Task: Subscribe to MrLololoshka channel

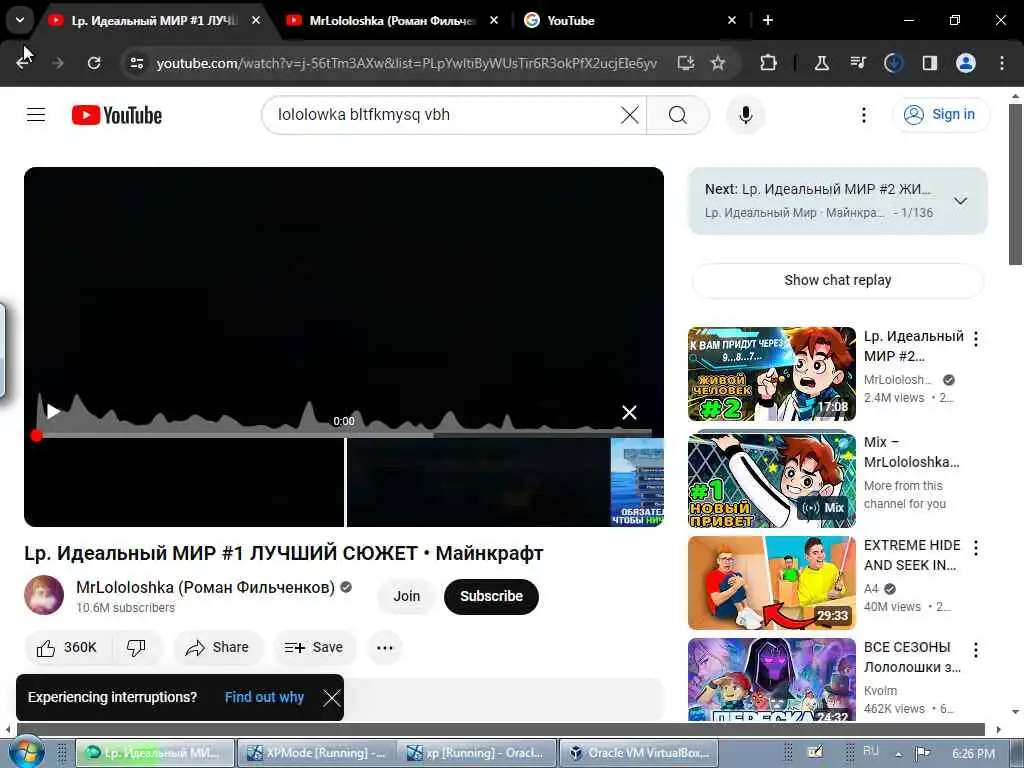Action: [491, 596]
